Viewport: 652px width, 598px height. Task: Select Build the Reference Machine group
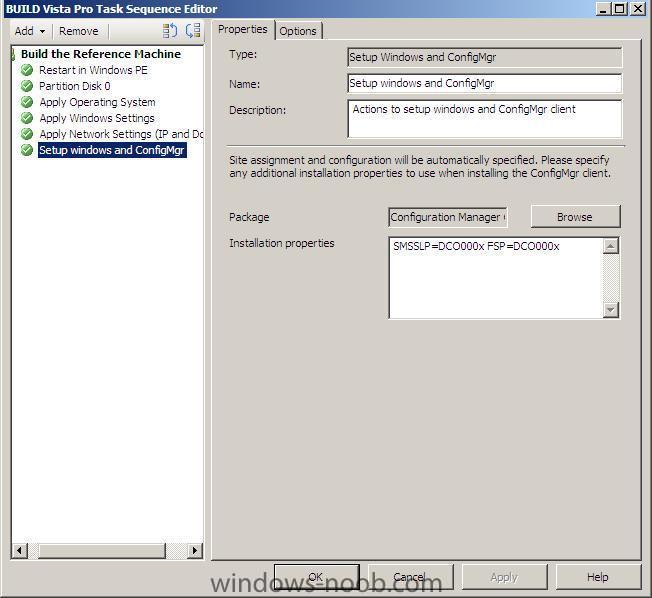pyautogui.click(x=101, y=54)
